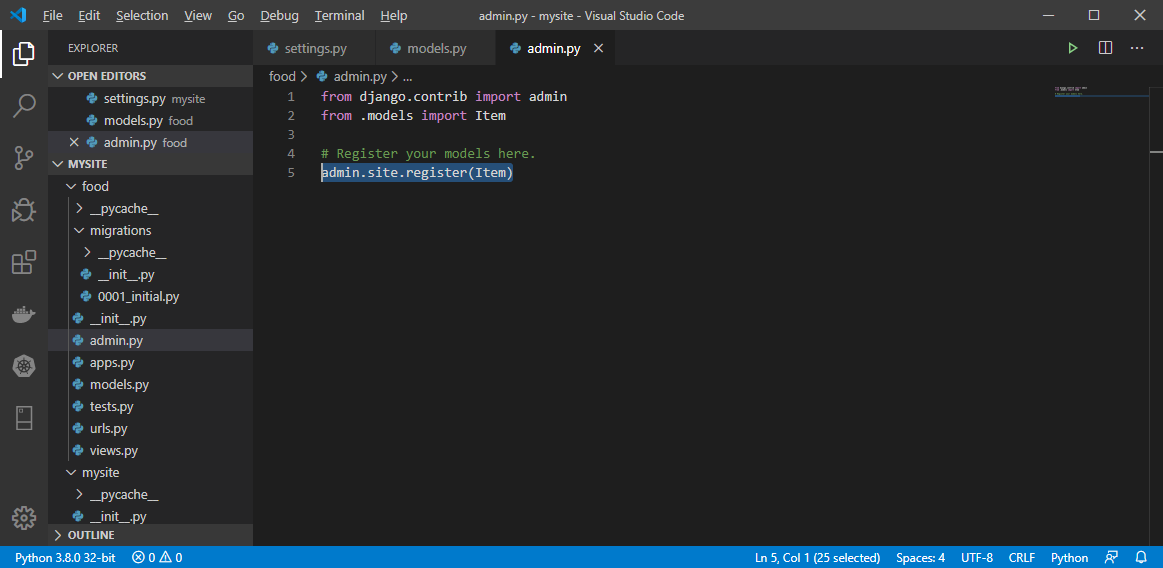Open the Terminal menu
This screenshot has height=568, width=1163.
tap(340, 16)
